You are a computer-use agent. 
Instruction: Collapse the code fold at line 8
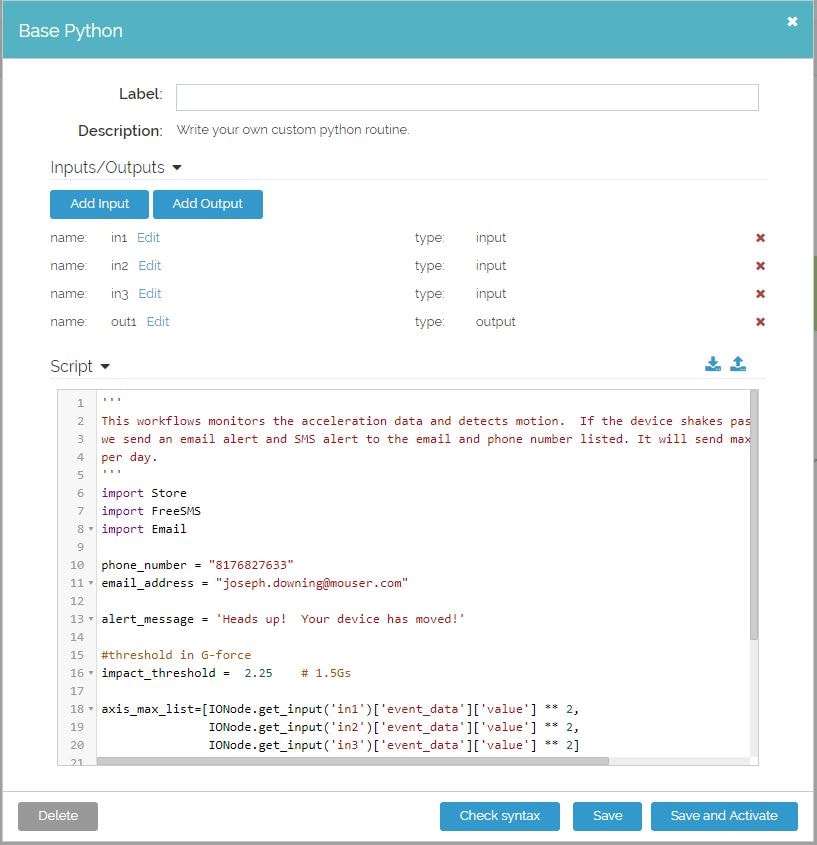(x=90, y=529)
